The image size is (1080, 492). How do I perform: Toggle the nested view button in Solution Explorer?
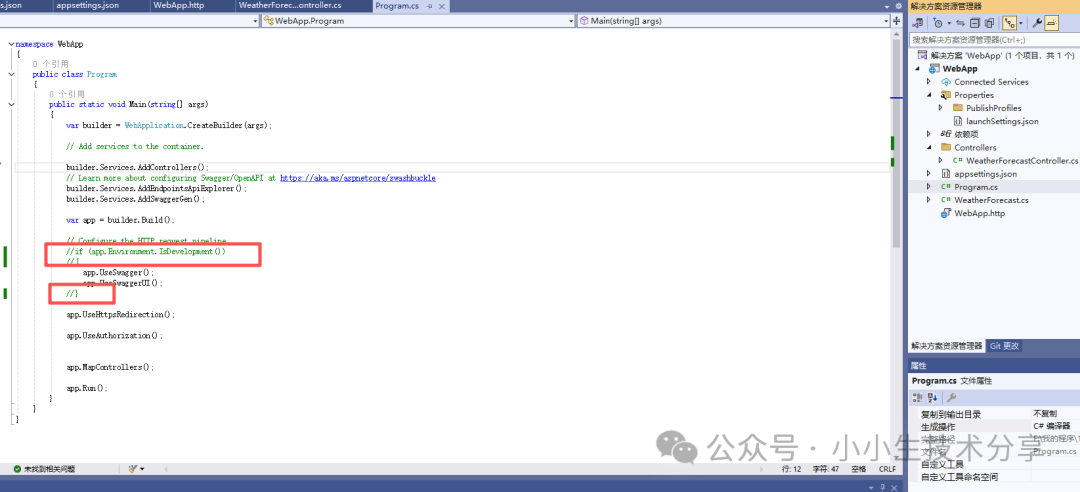[x=1010, y=22]
